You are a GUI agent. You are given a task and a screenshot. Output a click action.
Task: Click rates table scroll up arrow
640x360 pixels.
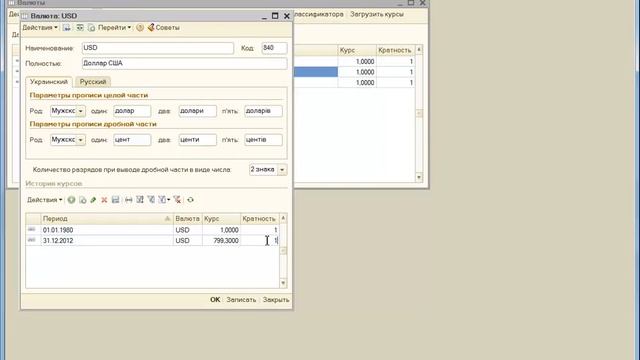click(283, 219)
